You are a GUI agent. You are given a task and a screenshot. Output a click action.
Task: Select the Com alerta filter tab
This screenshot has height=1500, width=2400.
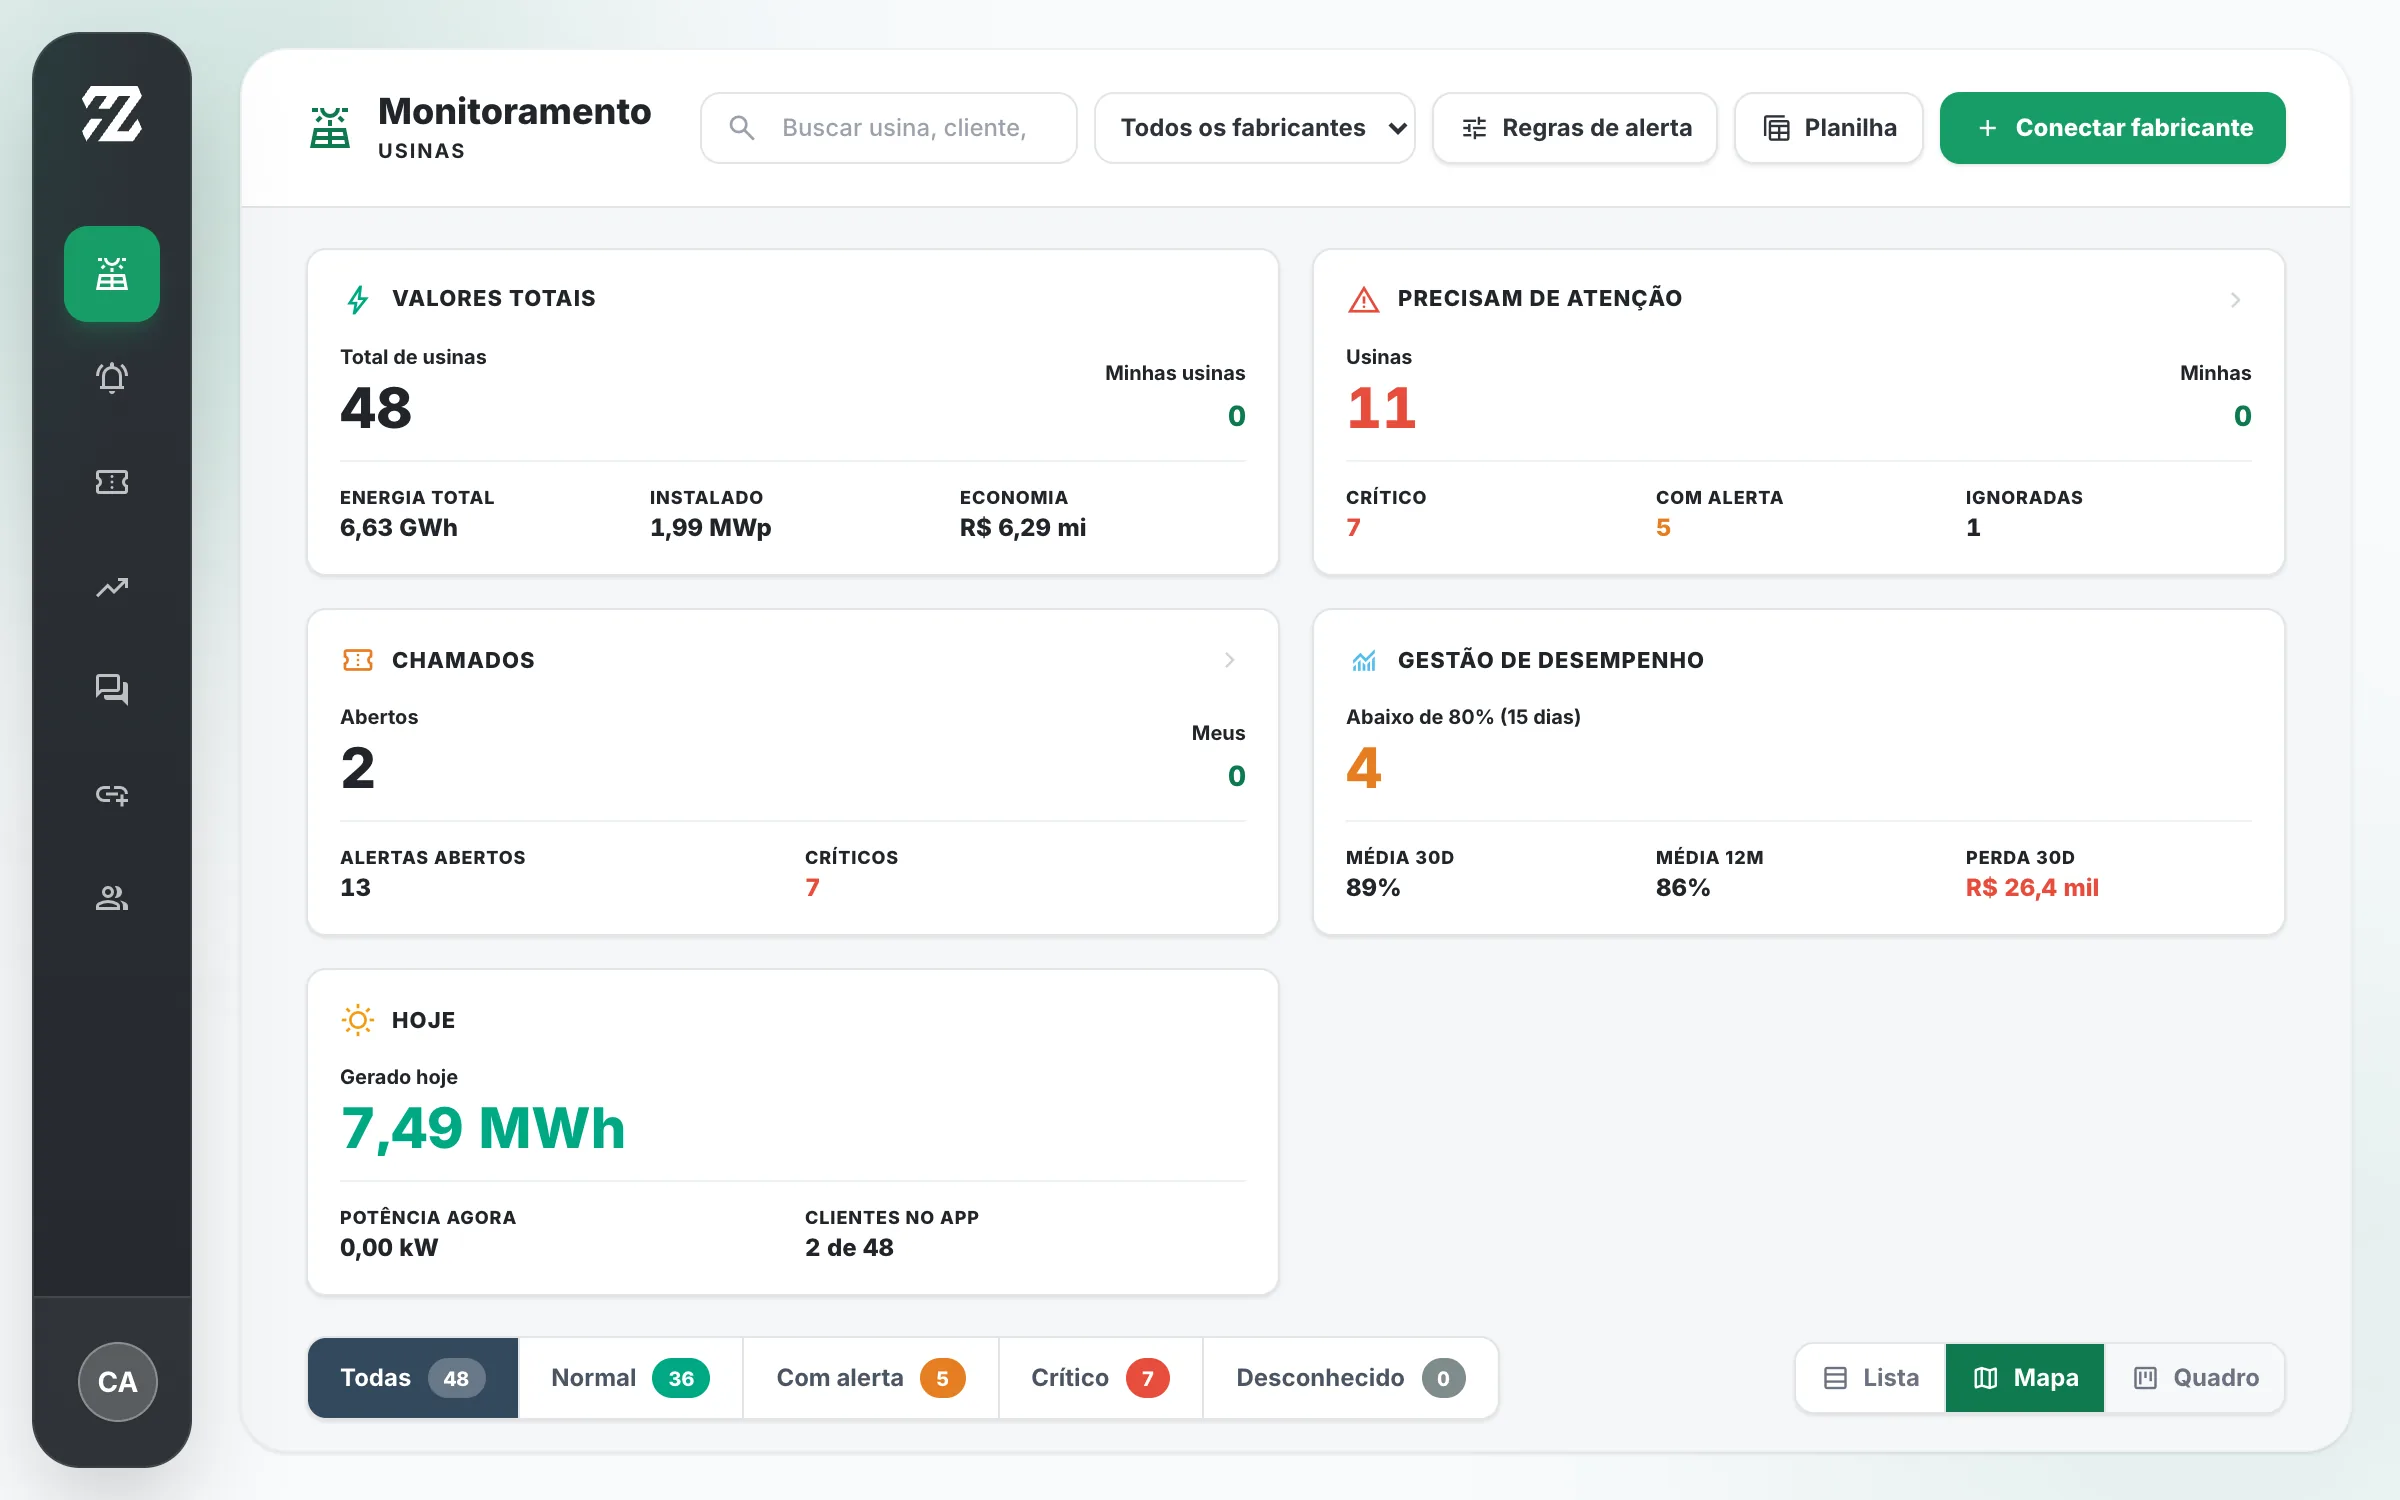click(870, 1378)
